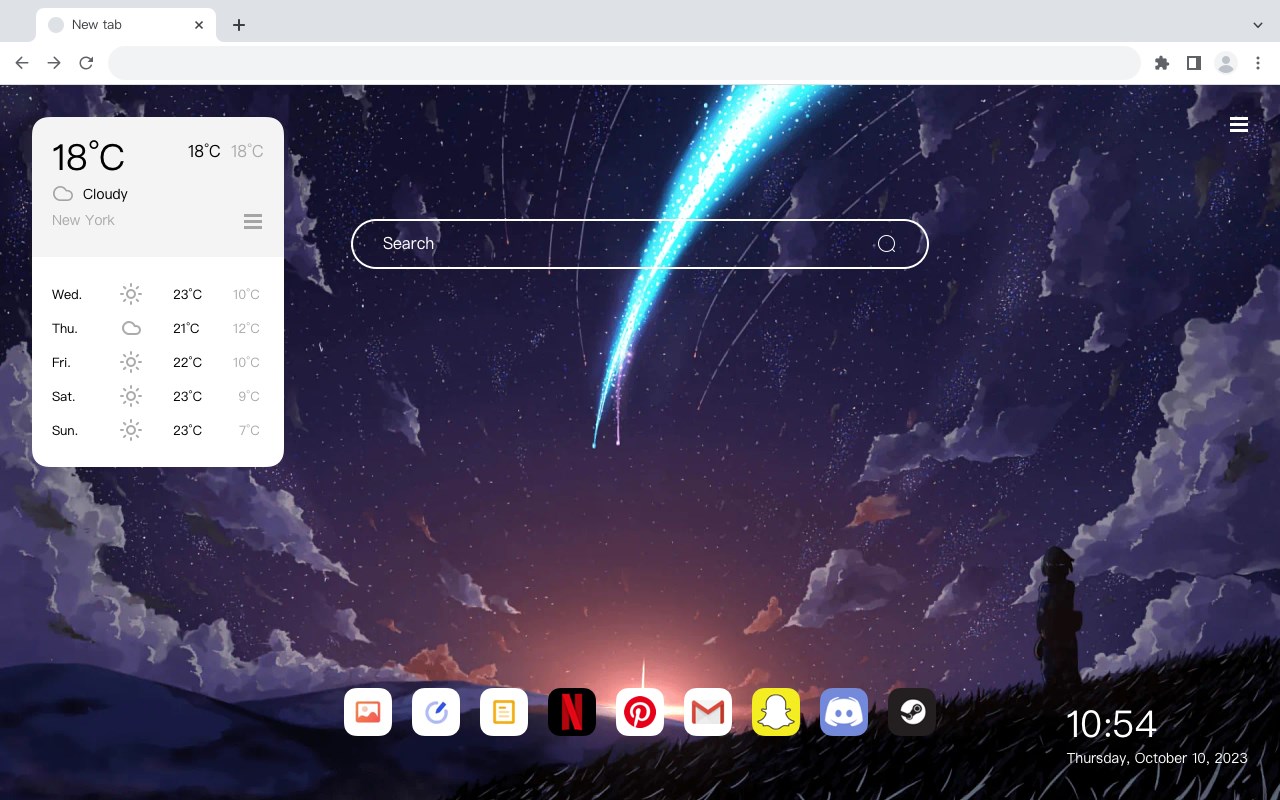The image size is (1280, 800).
Task: Open the Photos wallpaper shortcut icon
Action: tap(368, 712)
